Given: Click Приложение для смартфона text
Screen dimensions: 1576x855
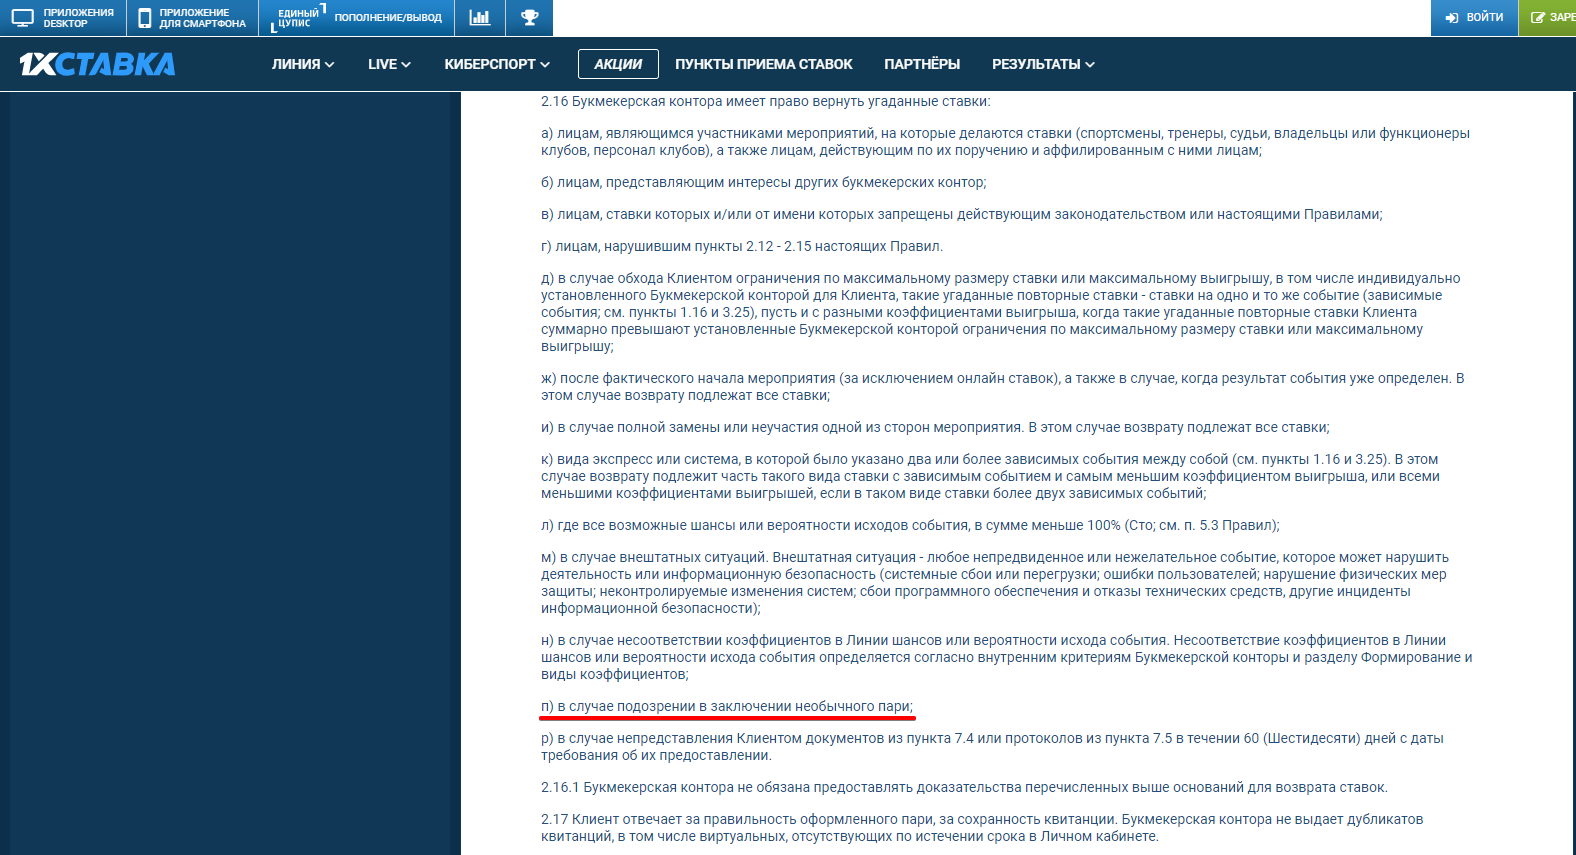Looking at the screenshot, I should coord(202,18).
